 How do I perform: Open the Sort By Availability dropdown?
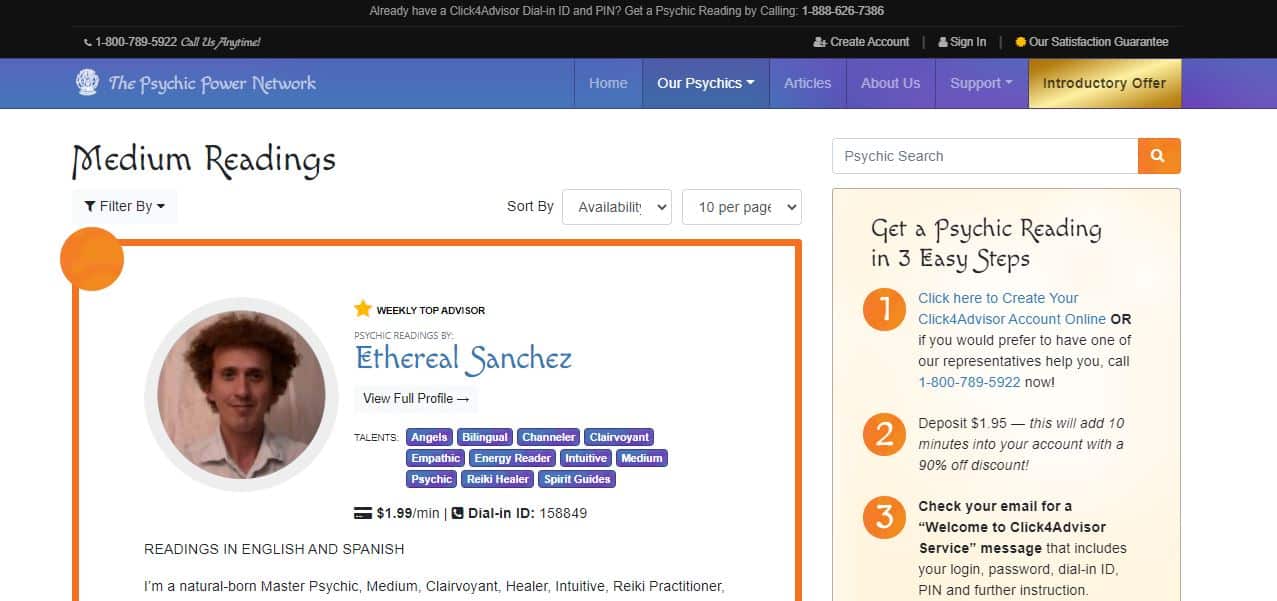click(x=617, y=207)
